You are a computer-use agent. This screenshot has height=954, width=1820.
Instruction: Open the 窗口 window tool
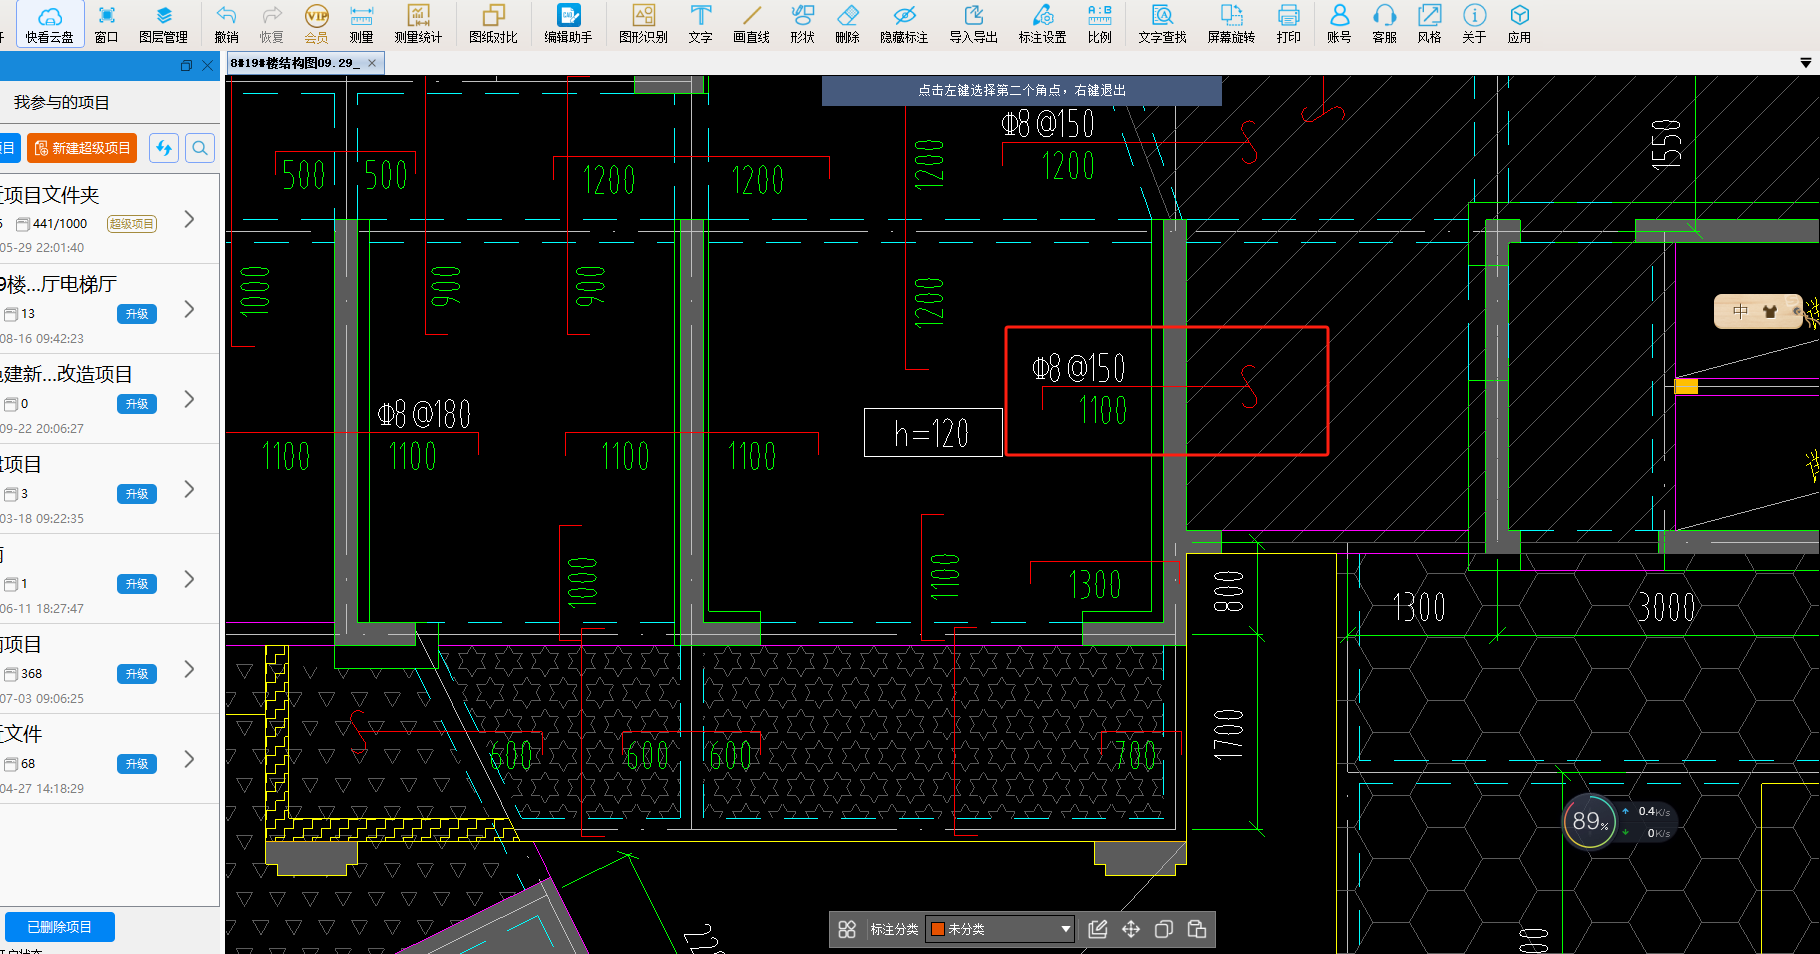pyautogui.click(x=106, y=24)
